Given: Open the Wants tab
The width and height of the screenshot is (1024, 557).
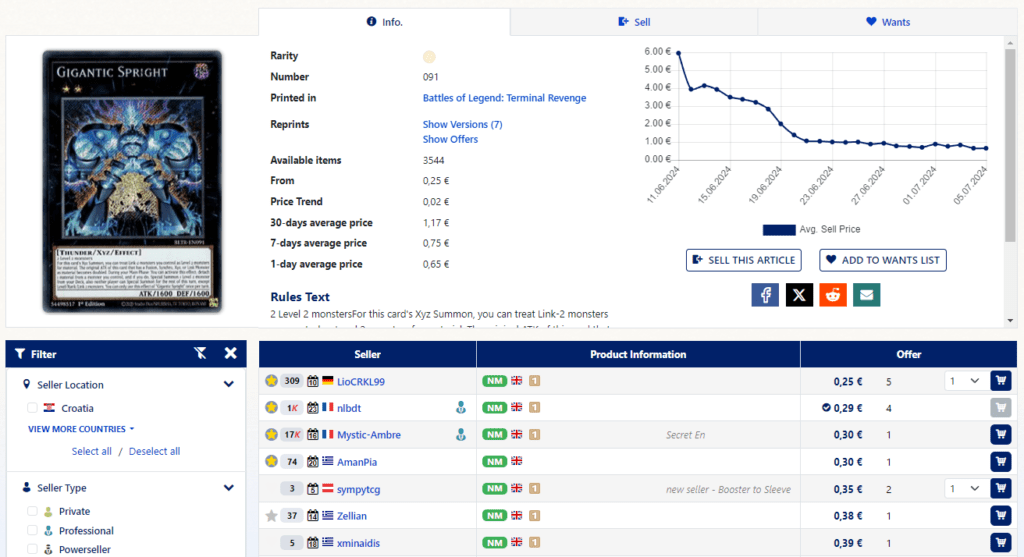Looking at the screenshot, I should 888,22.
